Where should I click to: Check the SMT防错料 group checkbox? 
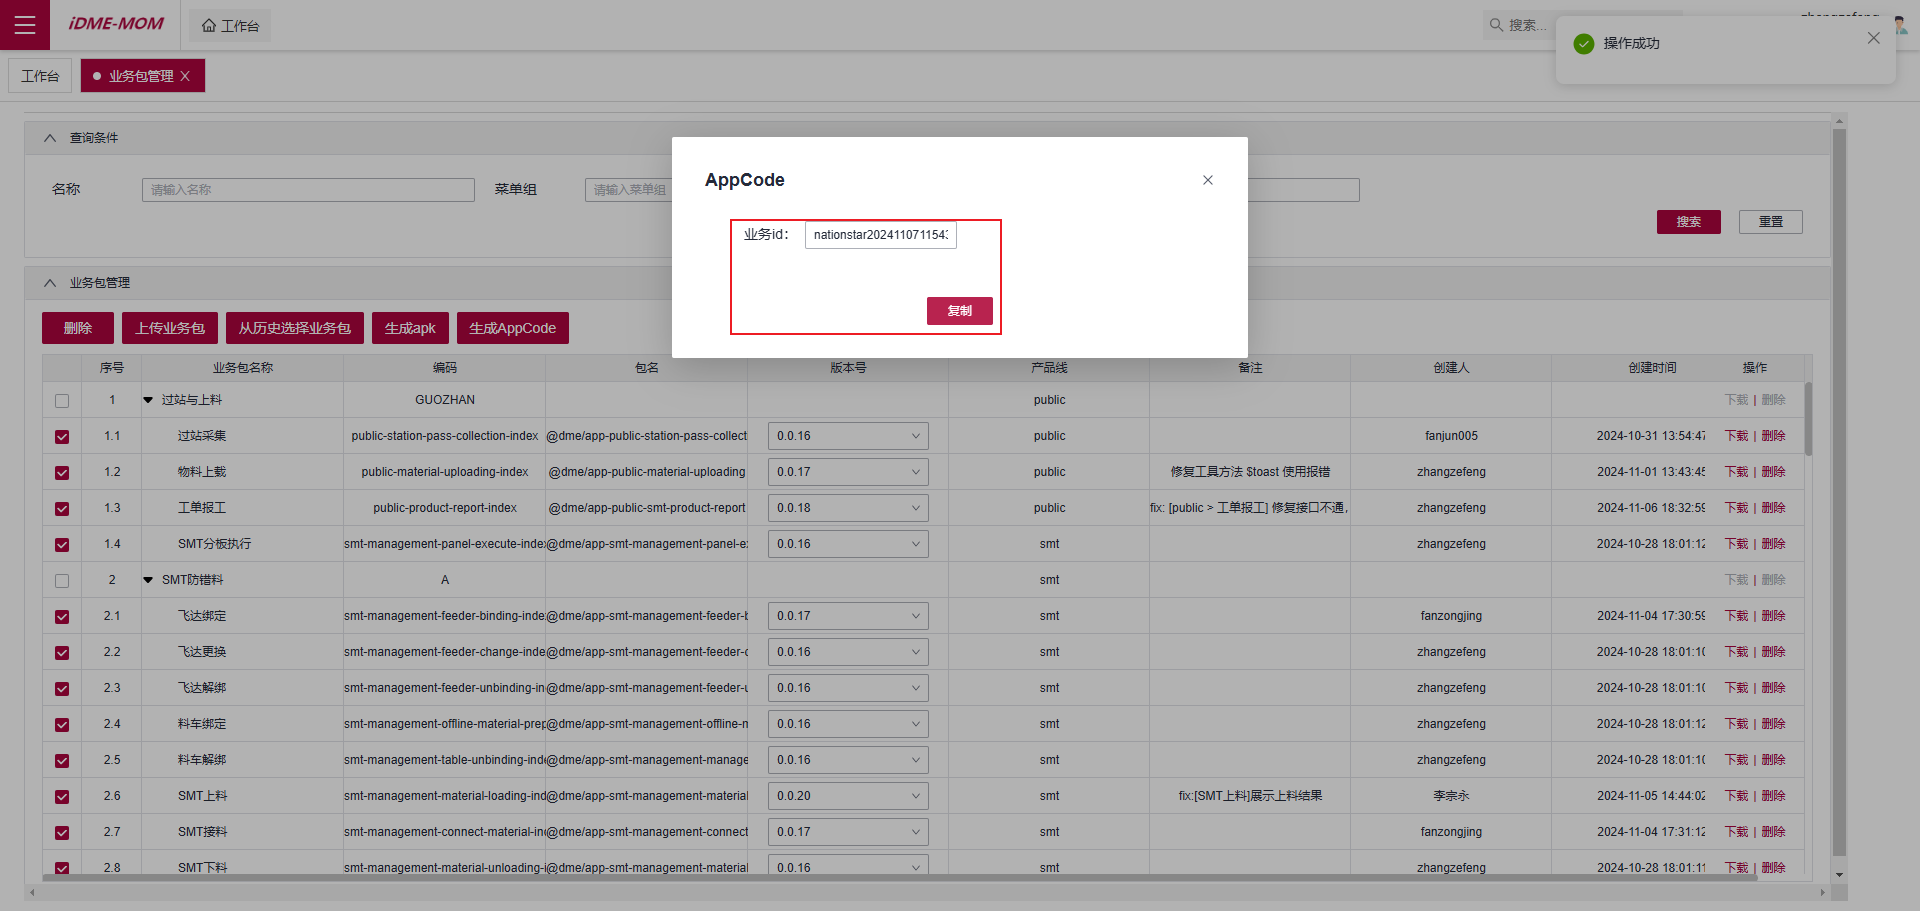[x=62, y=581]
